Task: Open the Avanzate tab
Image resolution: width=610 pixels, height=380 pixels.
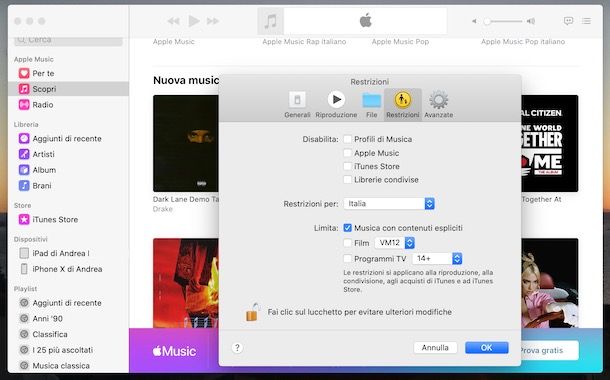Action: (x=438, y=105)
